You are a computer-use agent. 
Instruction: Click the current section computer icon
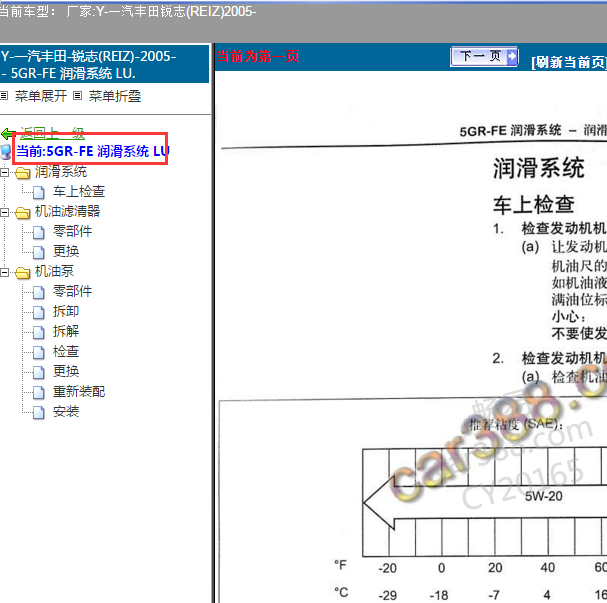5,152
